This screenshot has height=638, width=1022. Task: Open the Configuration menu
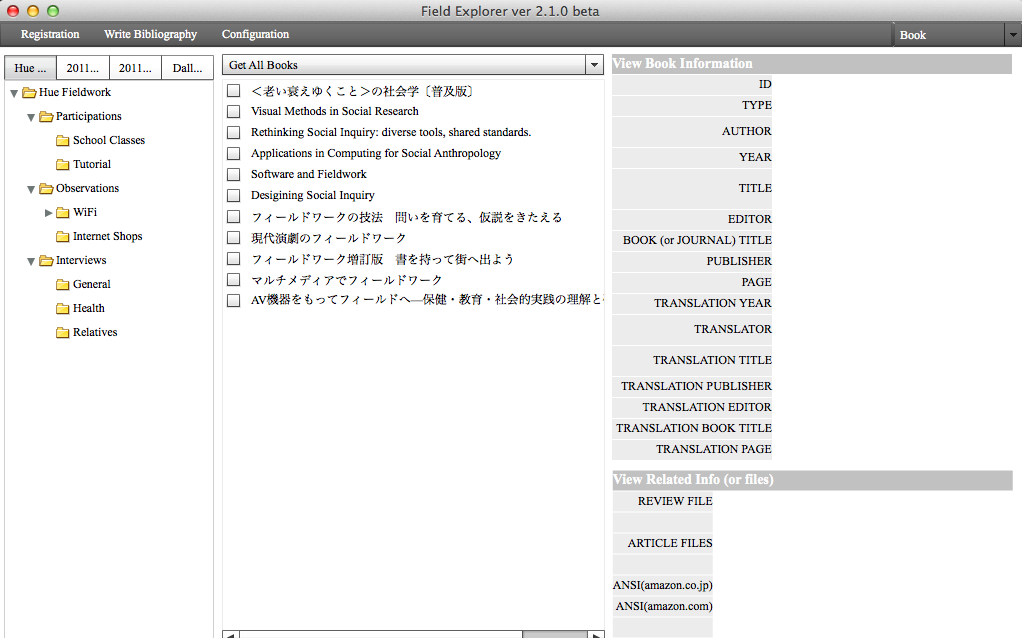coord(255,34)
